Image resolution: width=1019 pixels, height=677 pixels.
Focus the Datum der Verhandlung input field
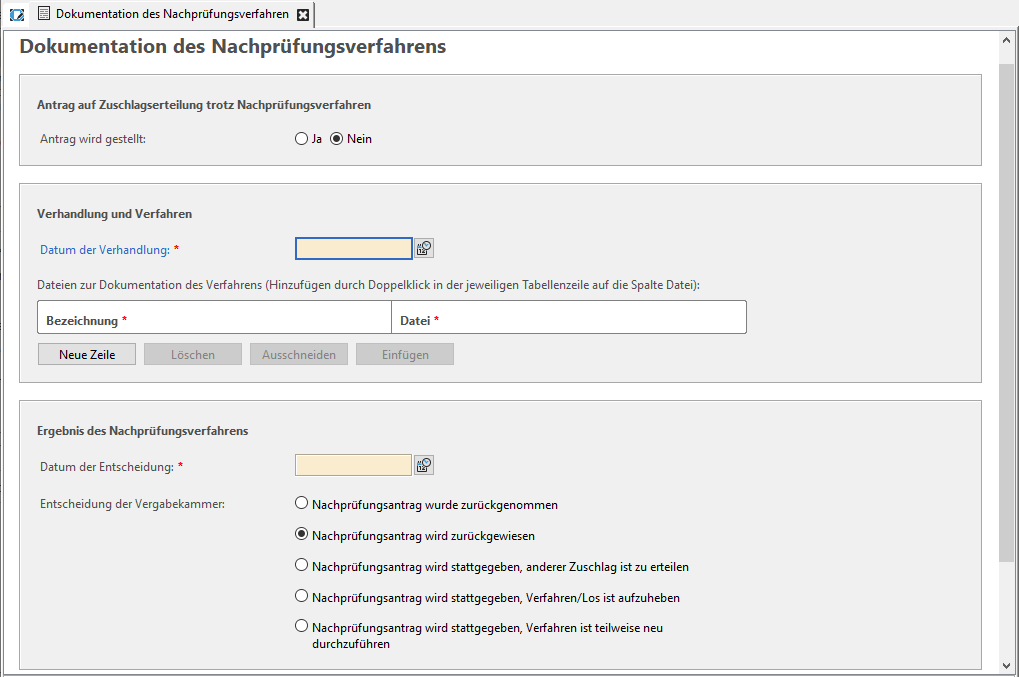click(354, 248)
